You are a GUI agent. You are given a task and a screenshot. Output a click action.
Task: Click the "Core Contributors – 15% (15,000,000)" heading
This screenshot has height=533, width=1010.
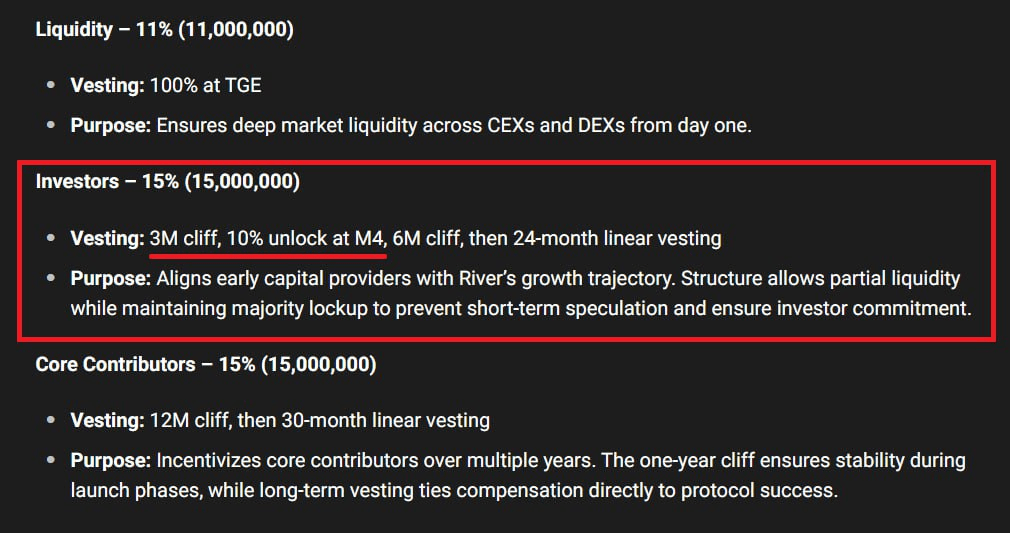click(x=205, y=365)
